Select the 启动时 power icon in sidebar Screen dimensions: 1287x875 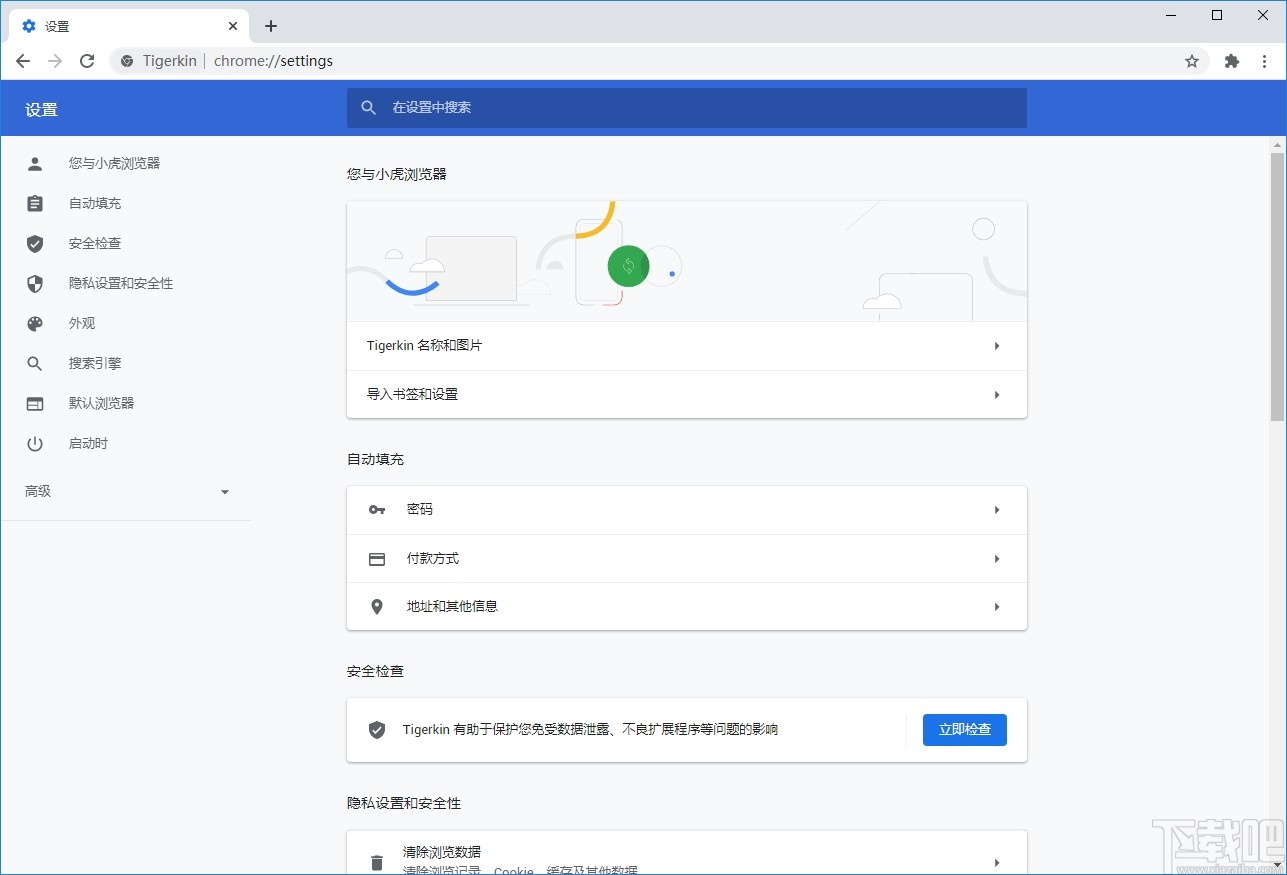point(35,443)
